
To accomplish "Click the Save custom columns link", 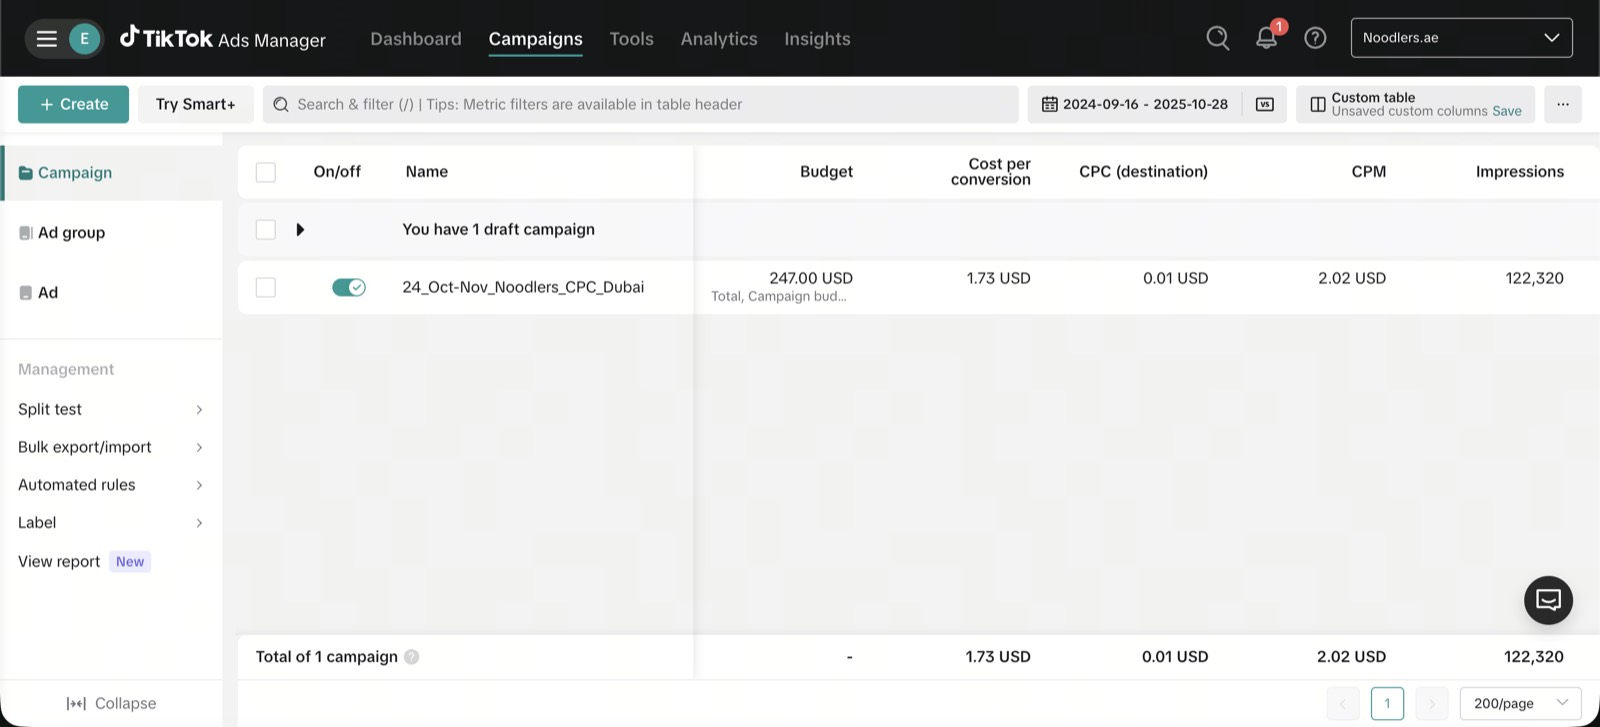I will 1506,111.
